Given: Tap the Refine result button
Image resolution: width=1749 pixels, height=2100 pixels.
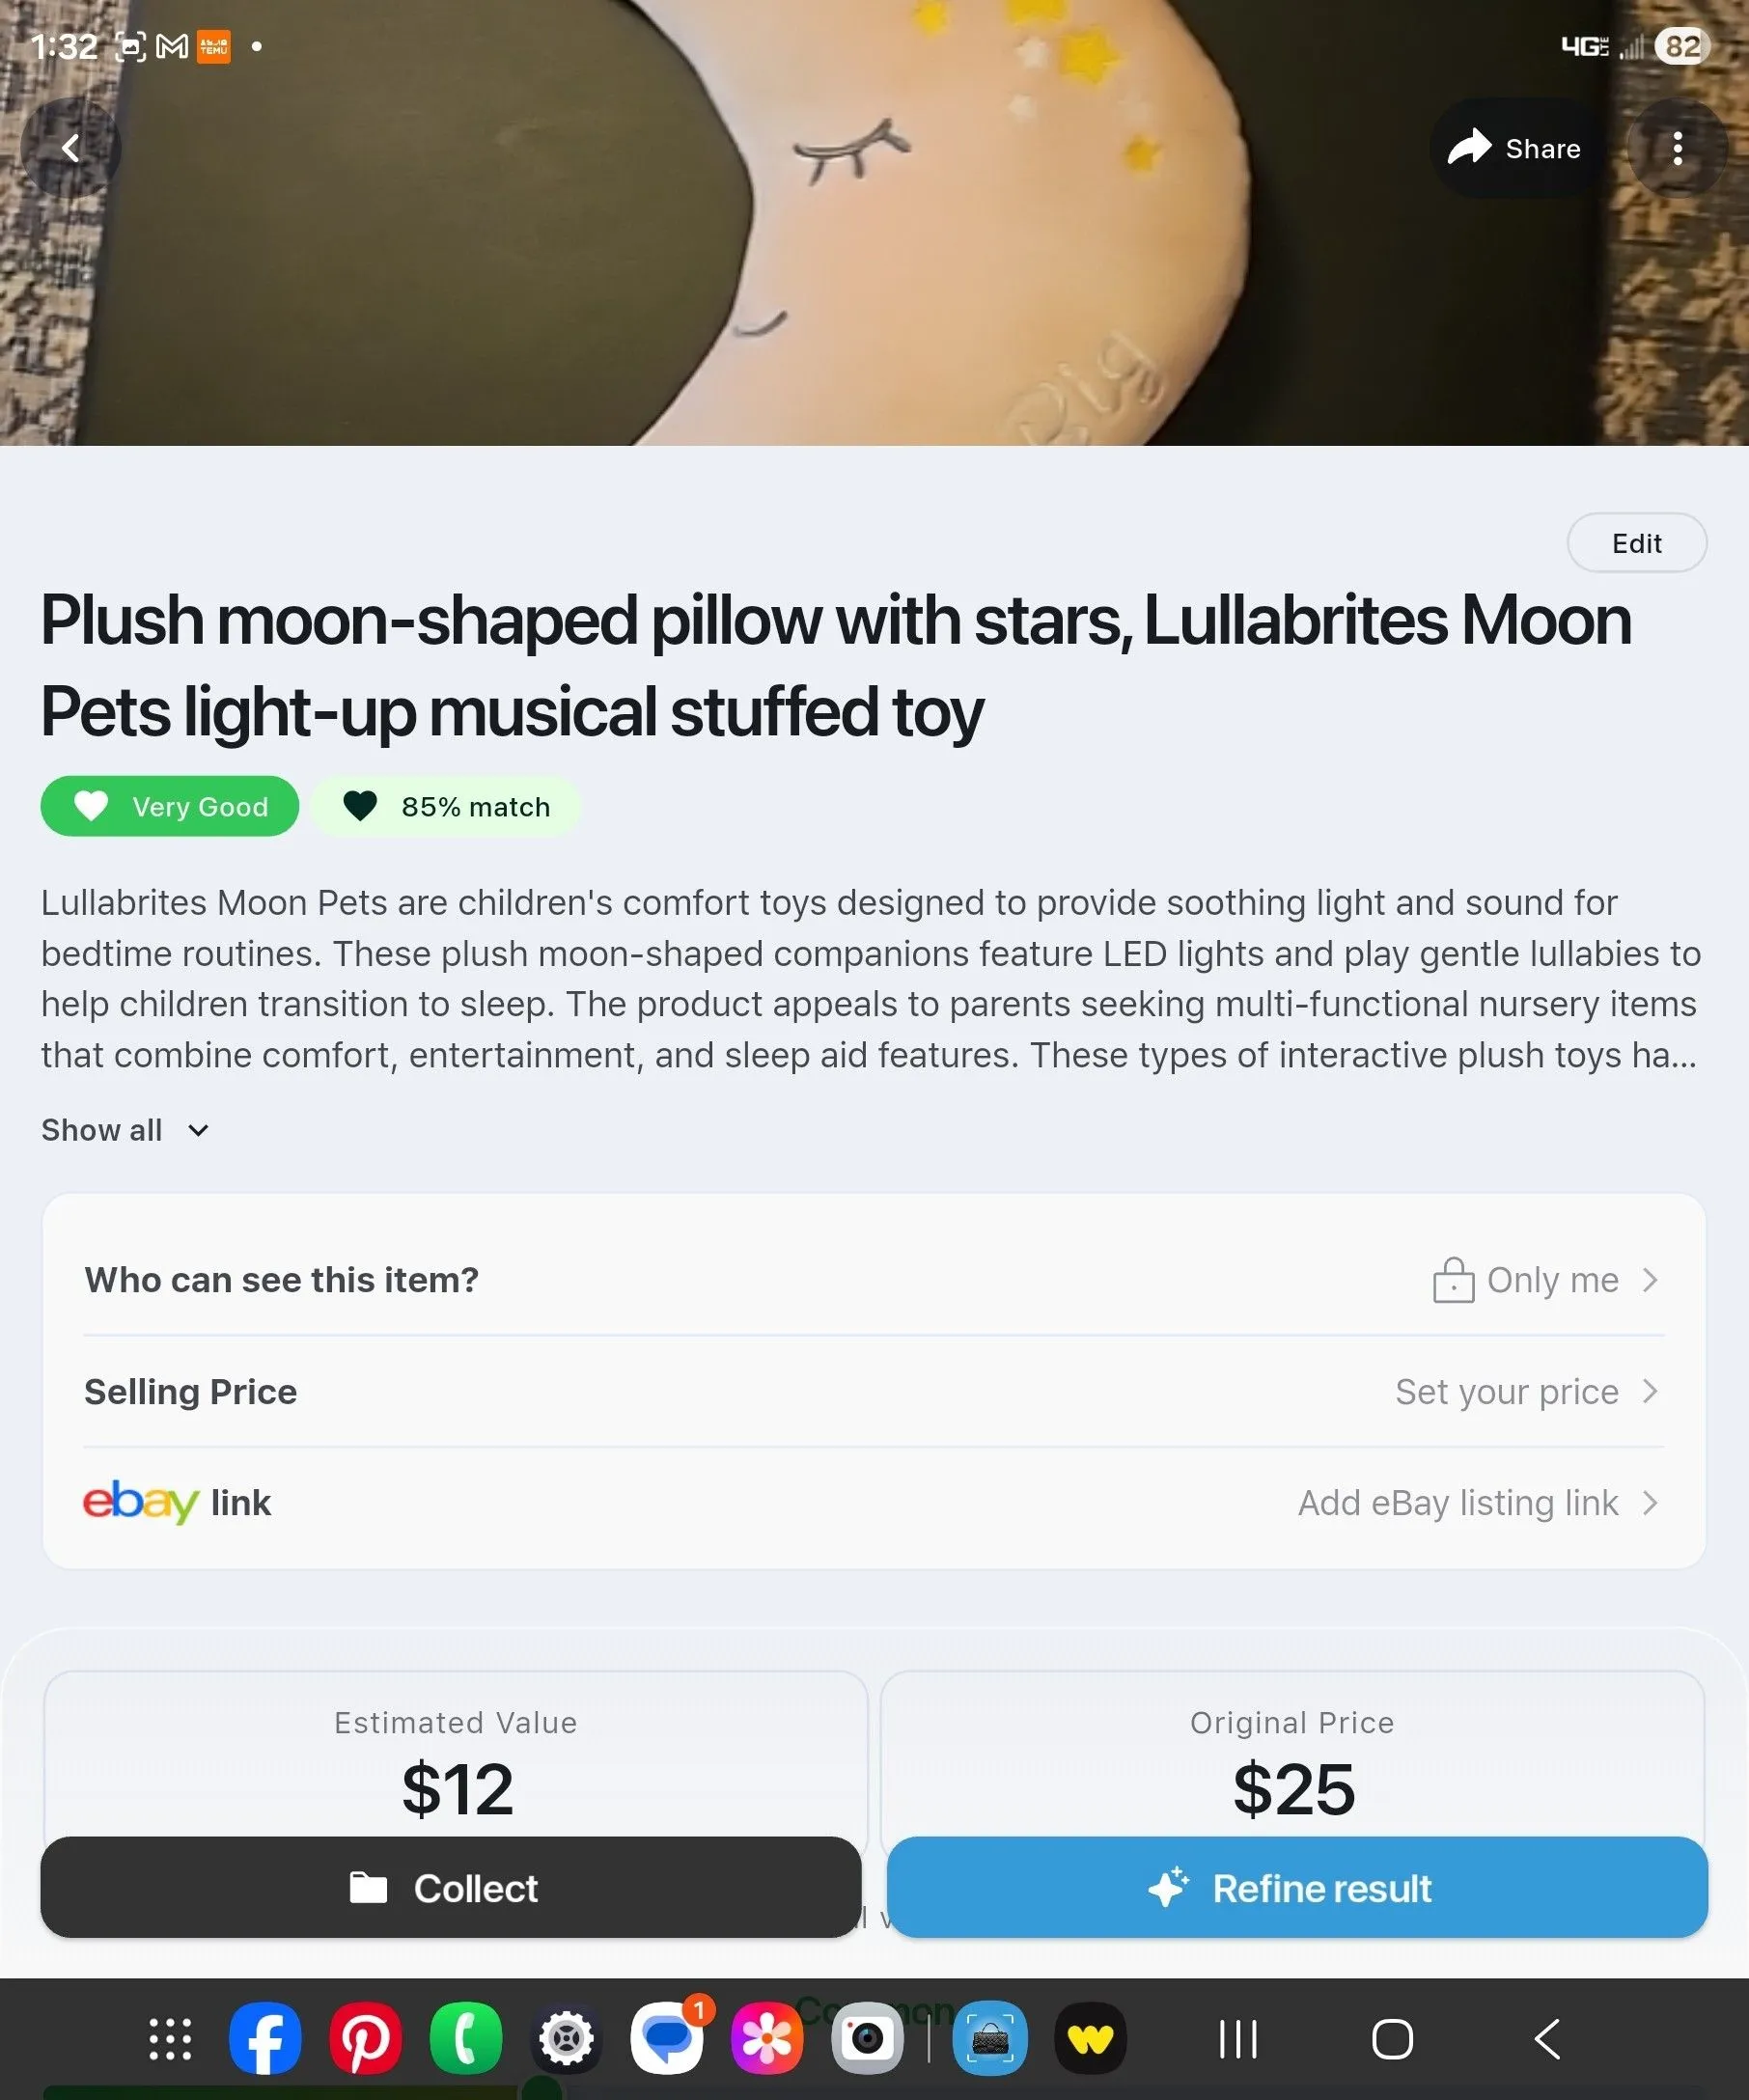Looking at the screenshot, I should tap(1297, 1888).
